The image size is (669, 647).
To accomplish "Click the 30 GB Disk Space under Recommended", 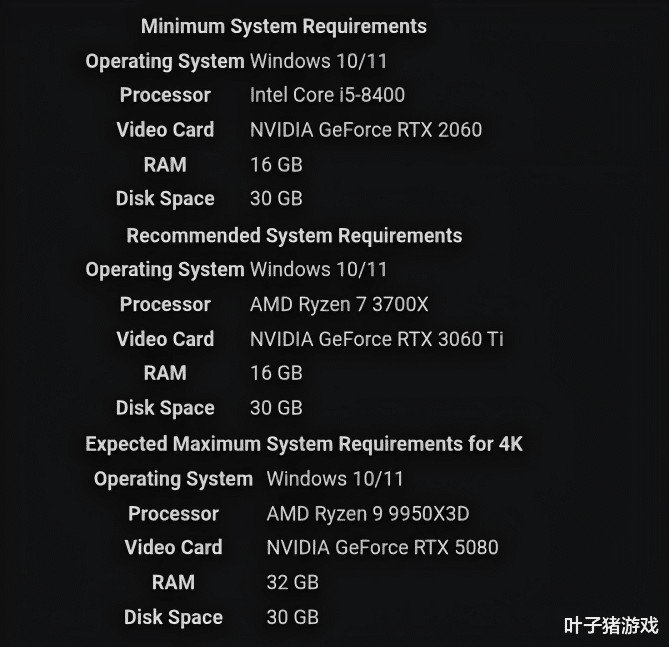I will pos(276,408).
